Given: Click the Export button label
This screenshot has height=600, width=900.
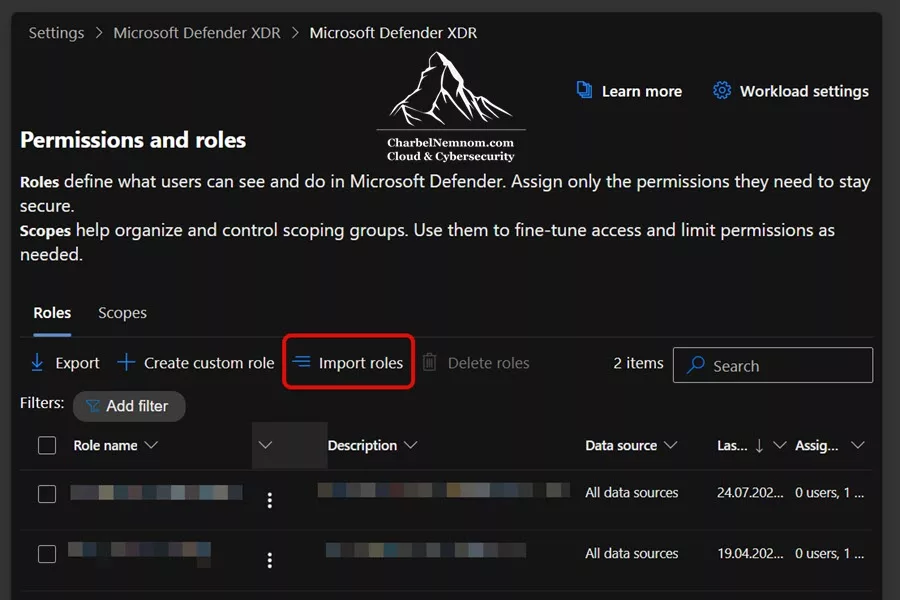Looking at the screenshot, I should [x=77, y=363].
